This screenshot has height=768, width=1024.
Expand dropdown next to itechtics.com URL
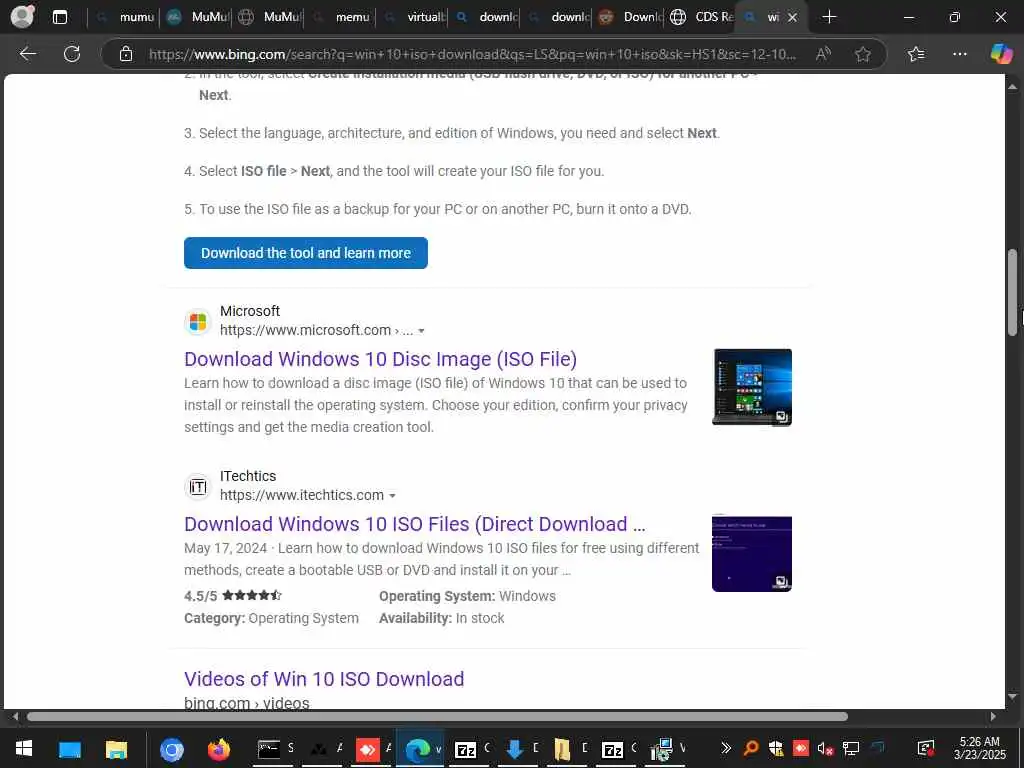coord(392,496)
